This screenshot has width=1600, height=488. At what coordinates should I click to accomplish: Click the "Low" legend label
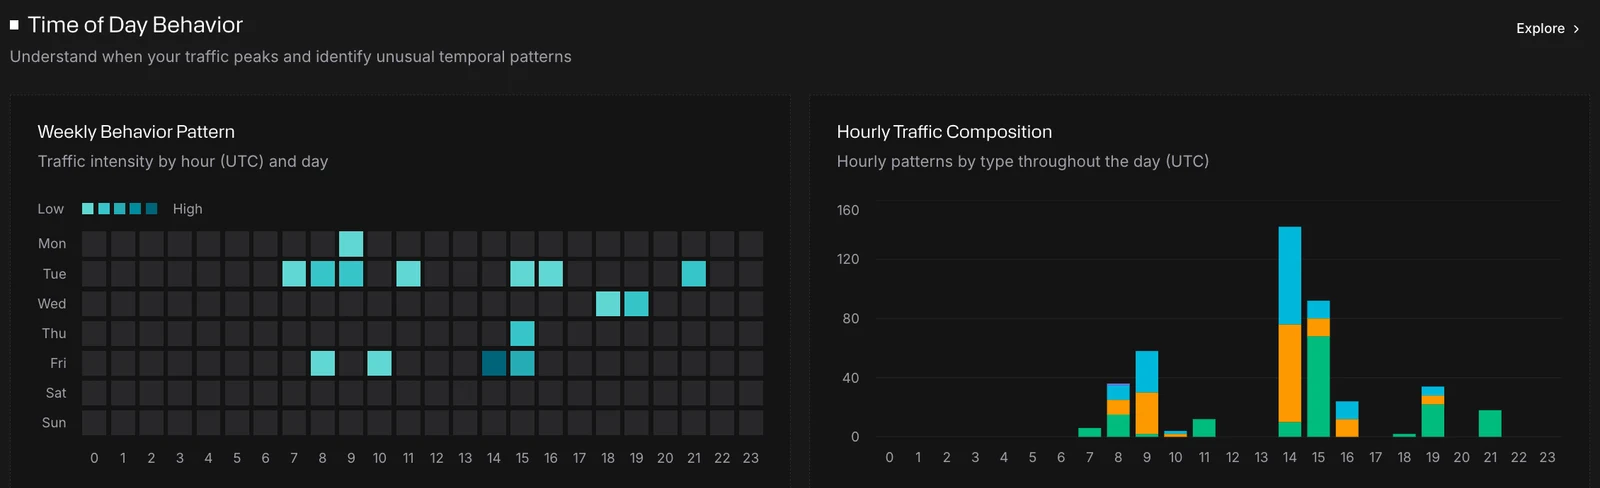coord(50,209)
